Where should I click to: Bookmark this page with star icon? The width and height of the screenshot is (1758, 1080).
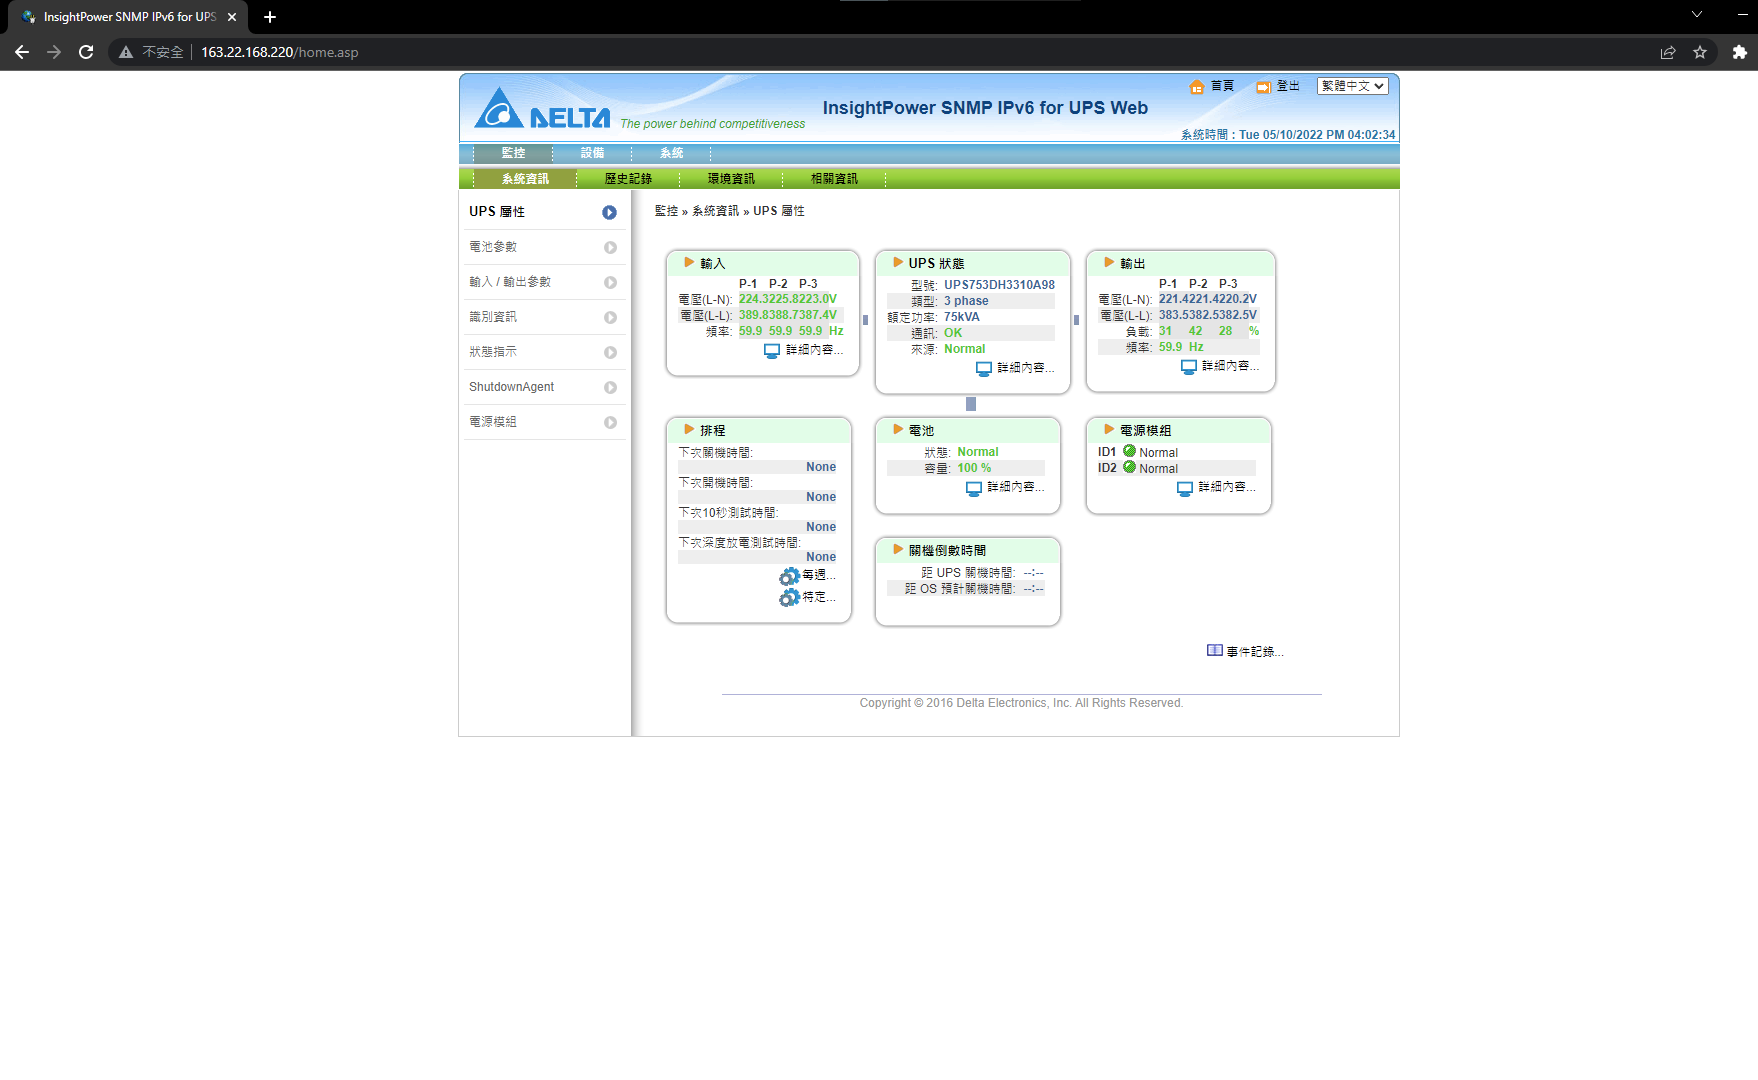(1700, 52)
